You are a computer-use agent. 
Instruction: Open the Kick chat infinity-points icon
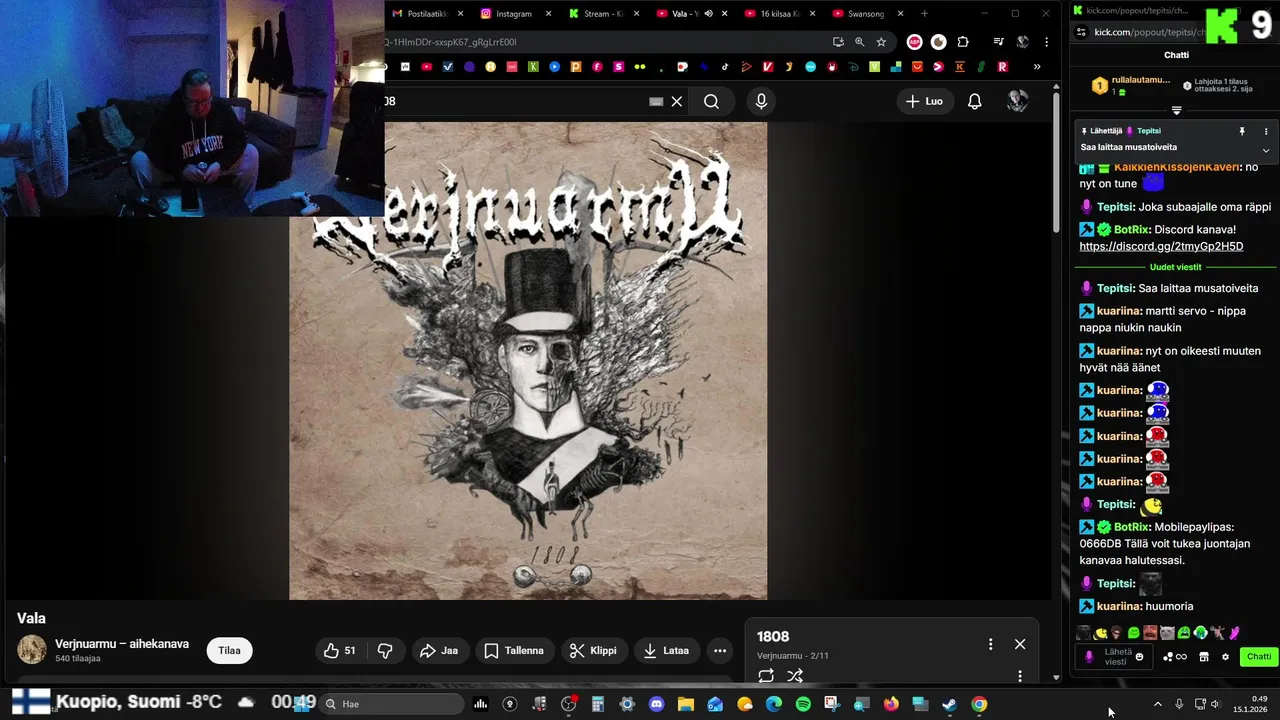click(1174, 657)
